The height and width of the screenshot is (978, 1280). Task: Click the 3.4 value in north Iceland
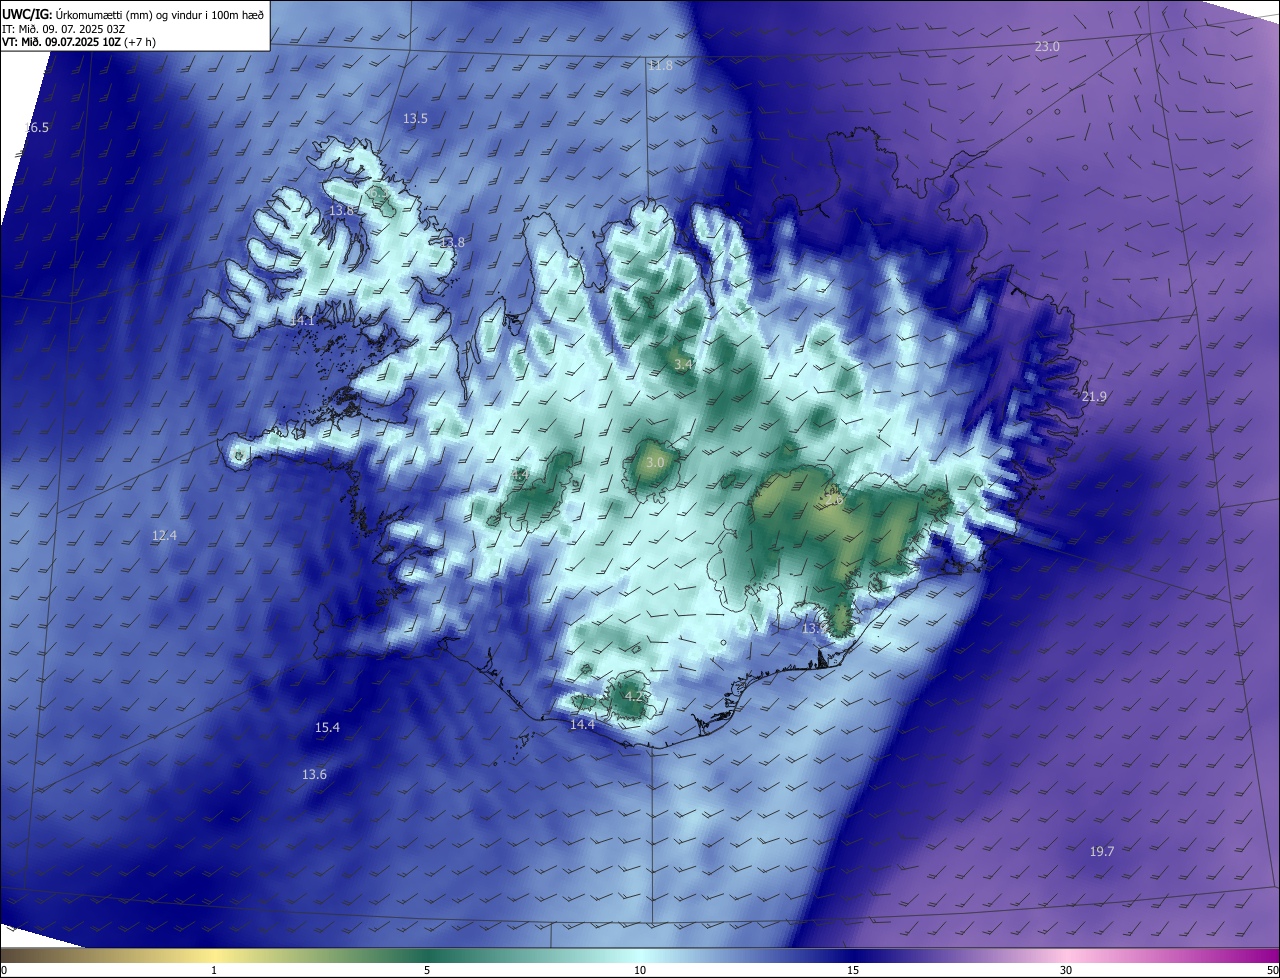683,365
